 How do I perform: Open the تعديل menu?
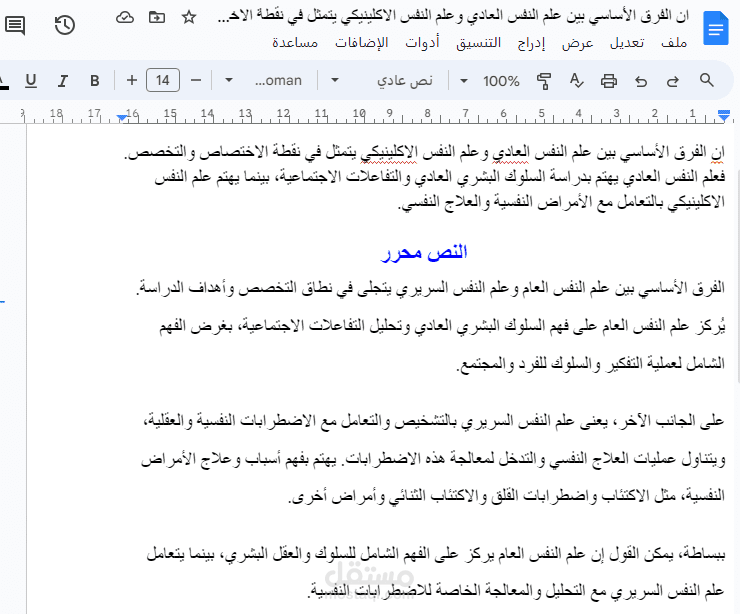coord(627,42)
